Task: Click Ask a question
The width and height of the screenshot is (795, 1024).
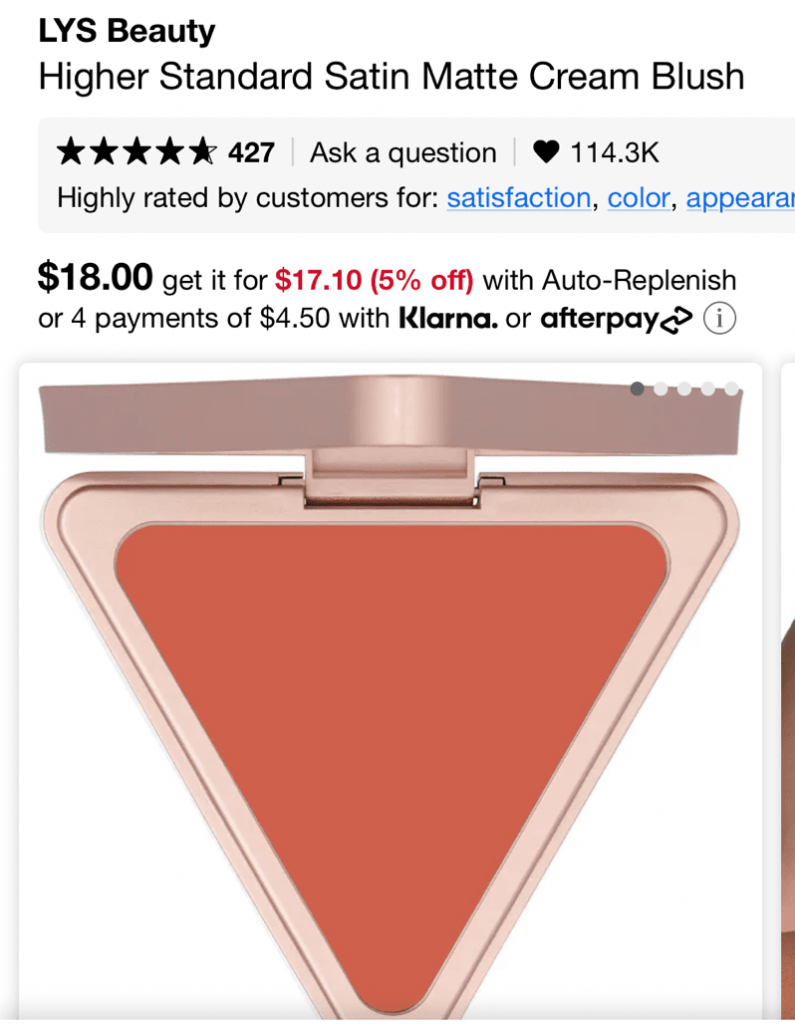Action: tap(403, 153)
